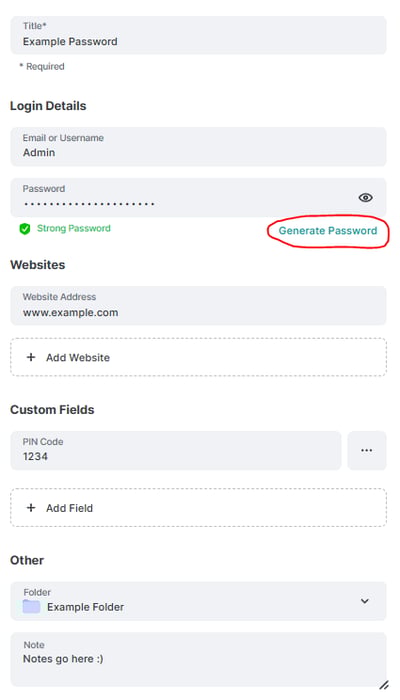Click inside the Note text area
Viewport: 400px width, 700px height.
[x=198, y=659]
